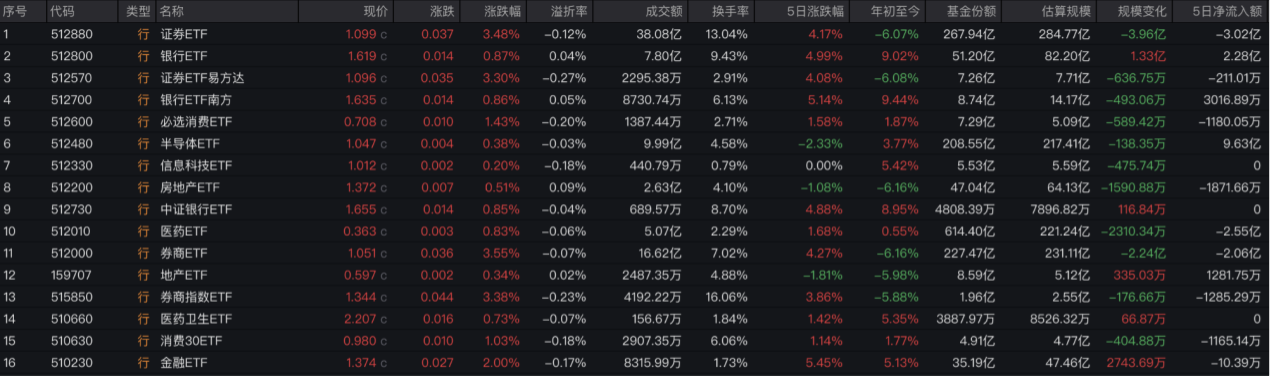Click the 代码 column header
This screenshot has width=1274, height=378.
62,12
